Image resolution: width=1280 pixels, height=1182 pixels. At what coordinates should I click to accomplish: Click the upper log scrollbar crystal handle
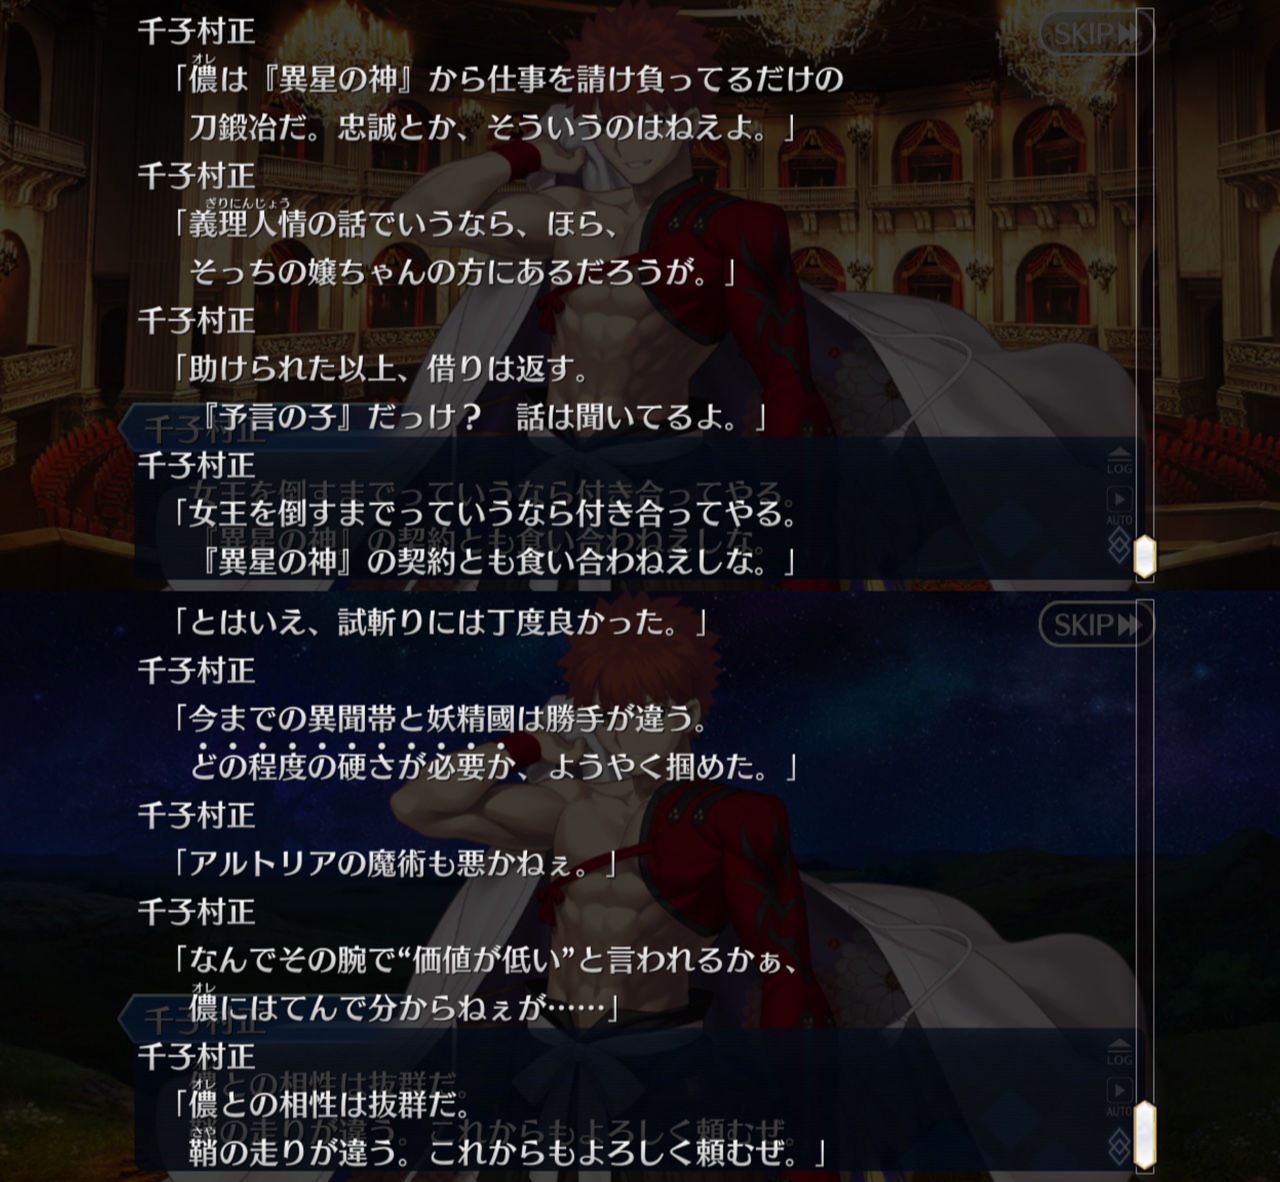point(1144,556)
